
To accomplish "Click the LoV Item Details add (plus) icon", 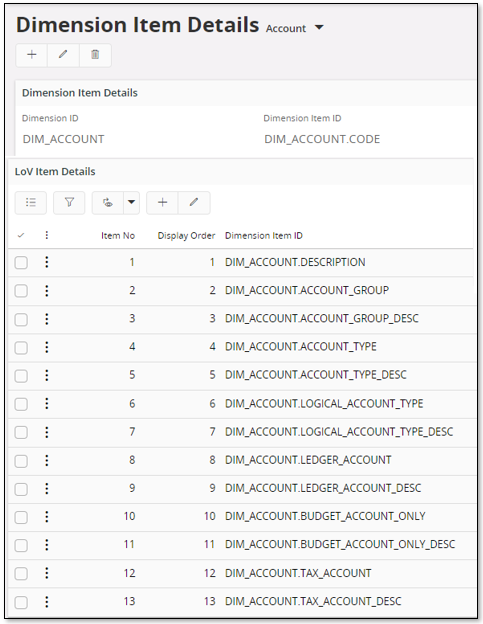I will click(x=162, y=203).
